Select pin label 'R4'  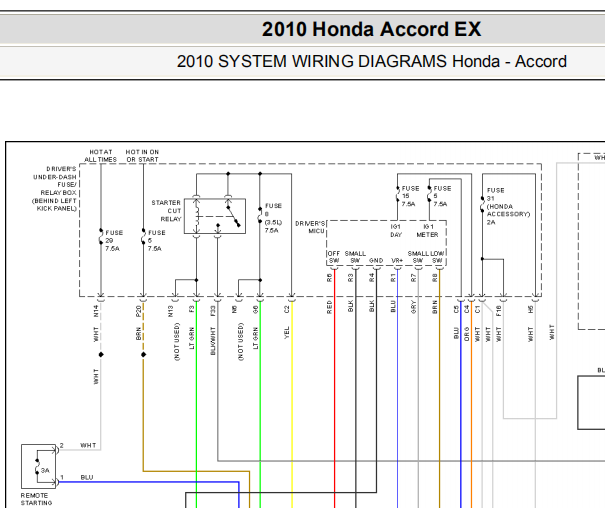pos(372,278)
